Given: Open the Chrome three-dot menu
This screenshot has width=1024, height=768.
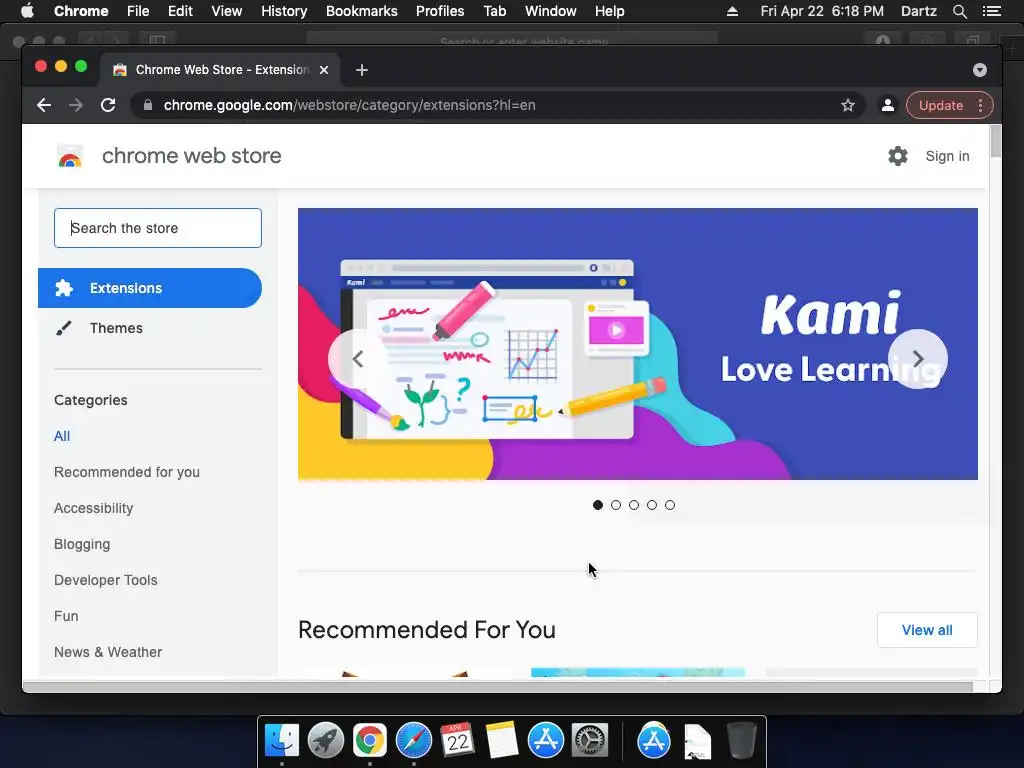Looking at the screenshot, I should [980, 105].
